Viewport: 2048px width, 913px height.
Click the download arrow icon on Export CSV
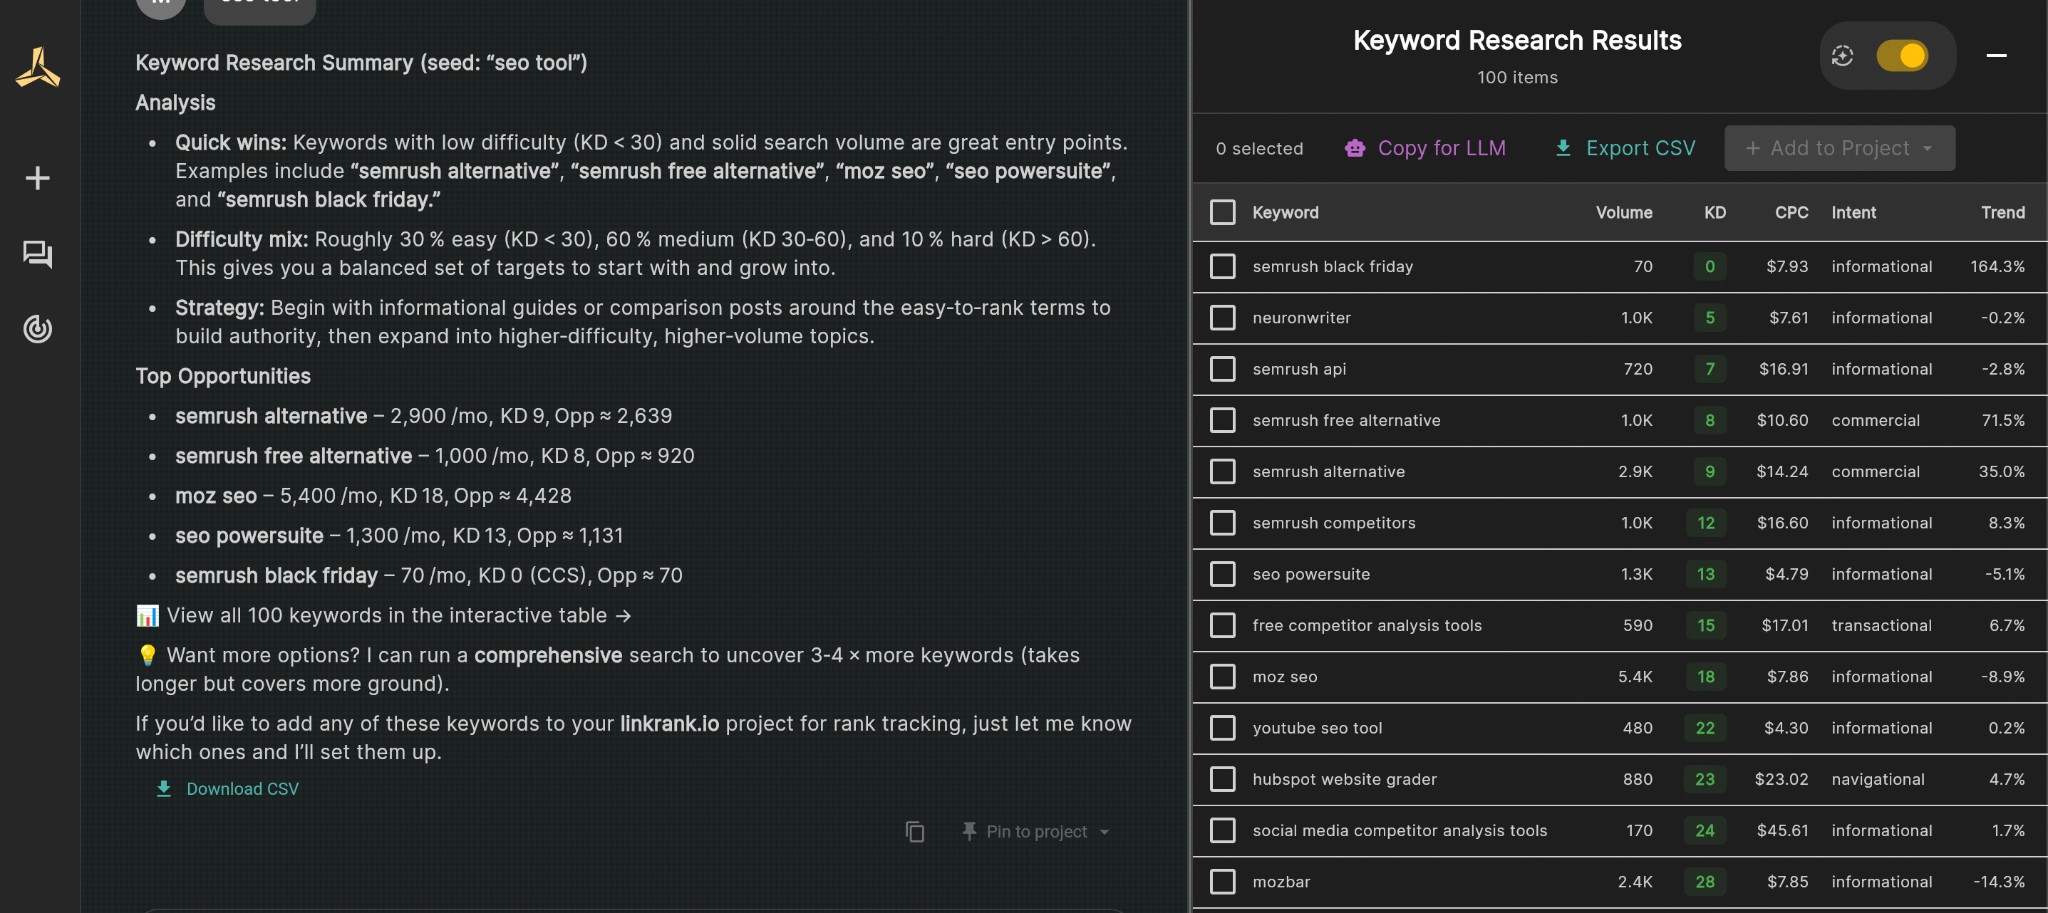[x=1561, y=148]
